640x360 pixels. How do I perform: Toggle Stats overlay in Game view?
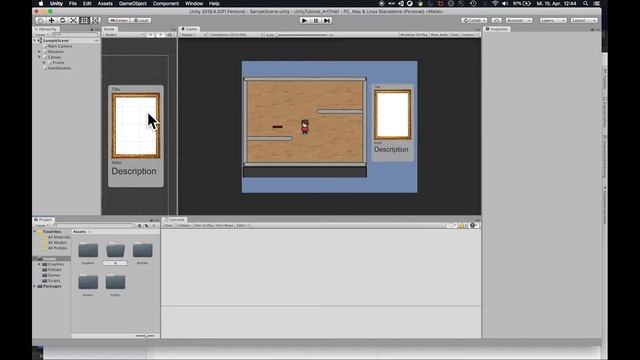pyautogui.click(x=455, y=35)
